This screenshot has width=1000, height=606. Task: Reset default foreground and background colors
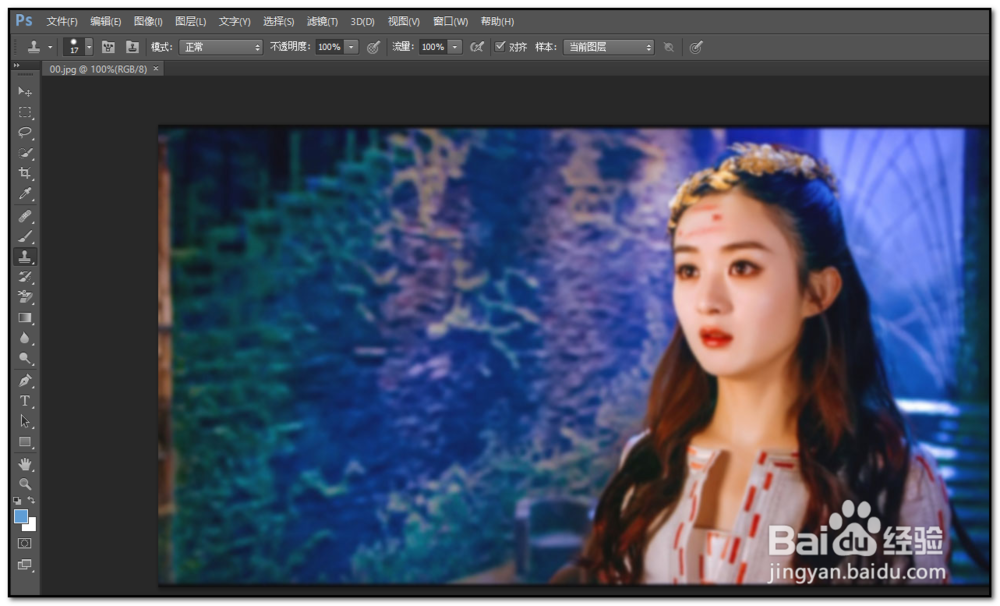click(17, 501)
